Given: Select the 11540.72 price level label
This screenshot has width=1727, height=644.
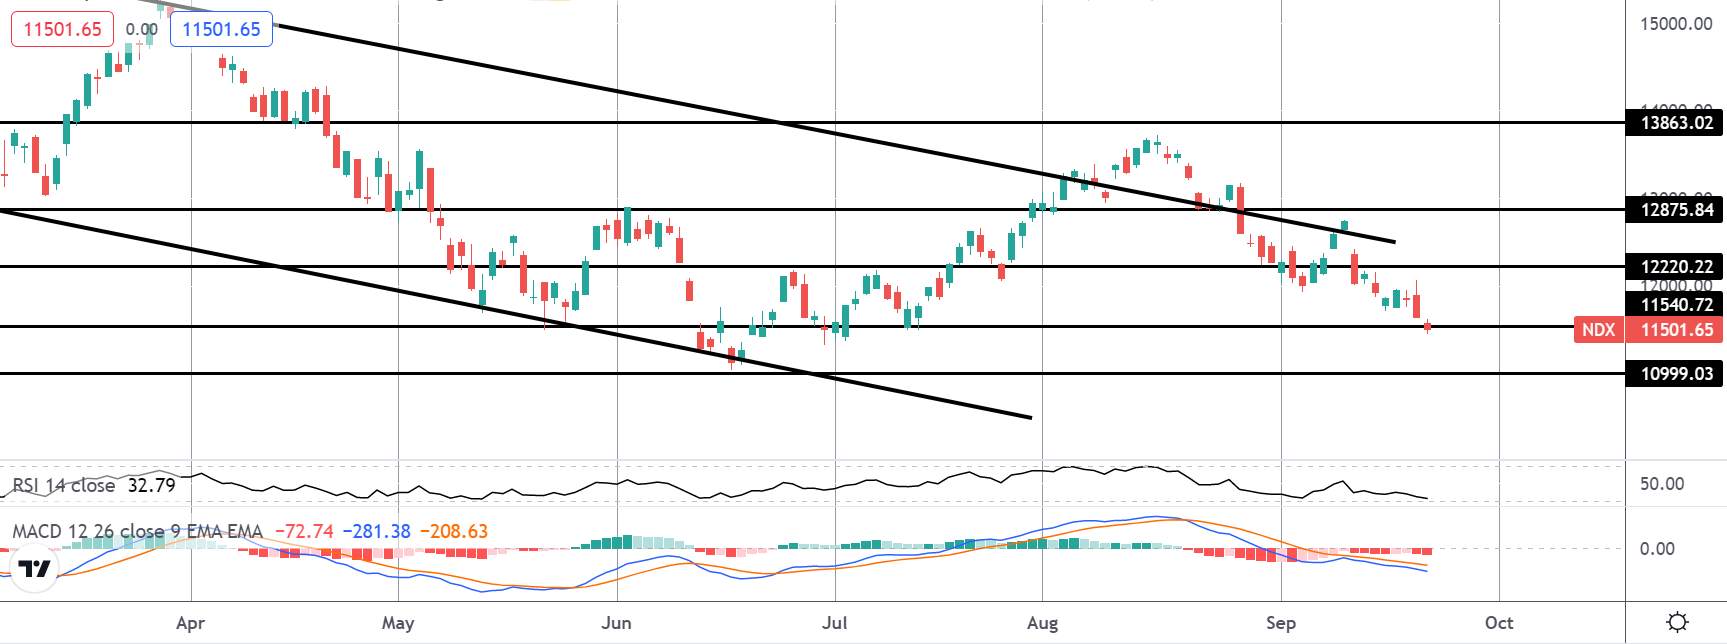Looking at the screenshot, I should tap(1675, 304).
